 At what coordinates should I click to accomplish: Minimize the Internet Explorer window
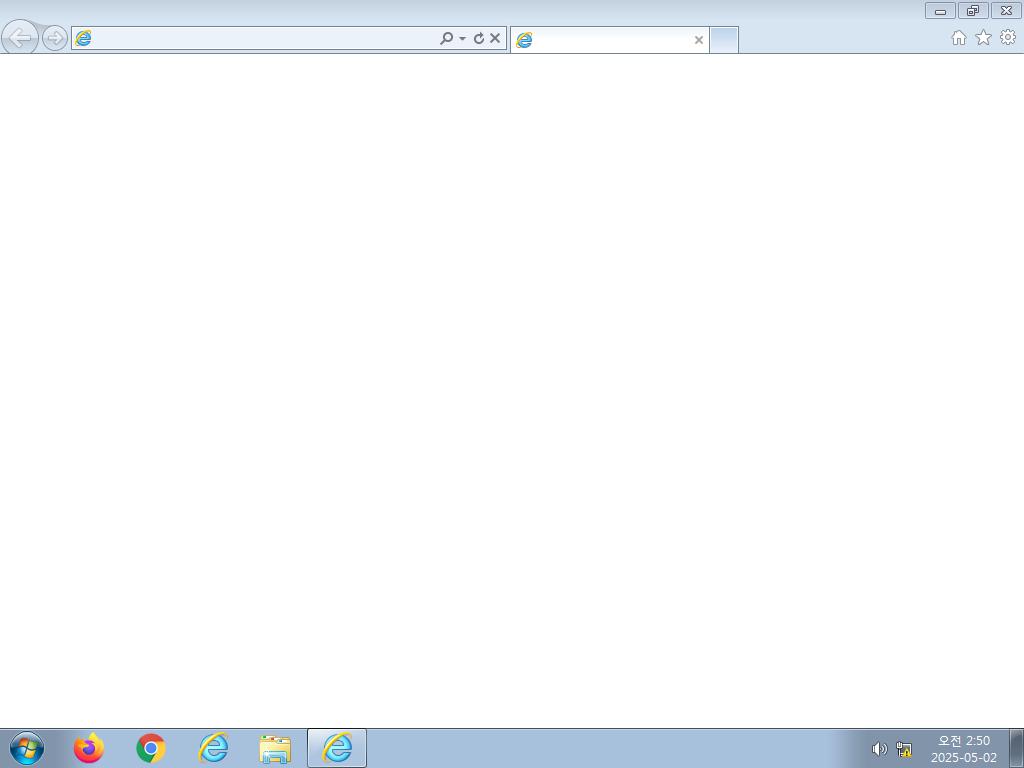point(940,10)
